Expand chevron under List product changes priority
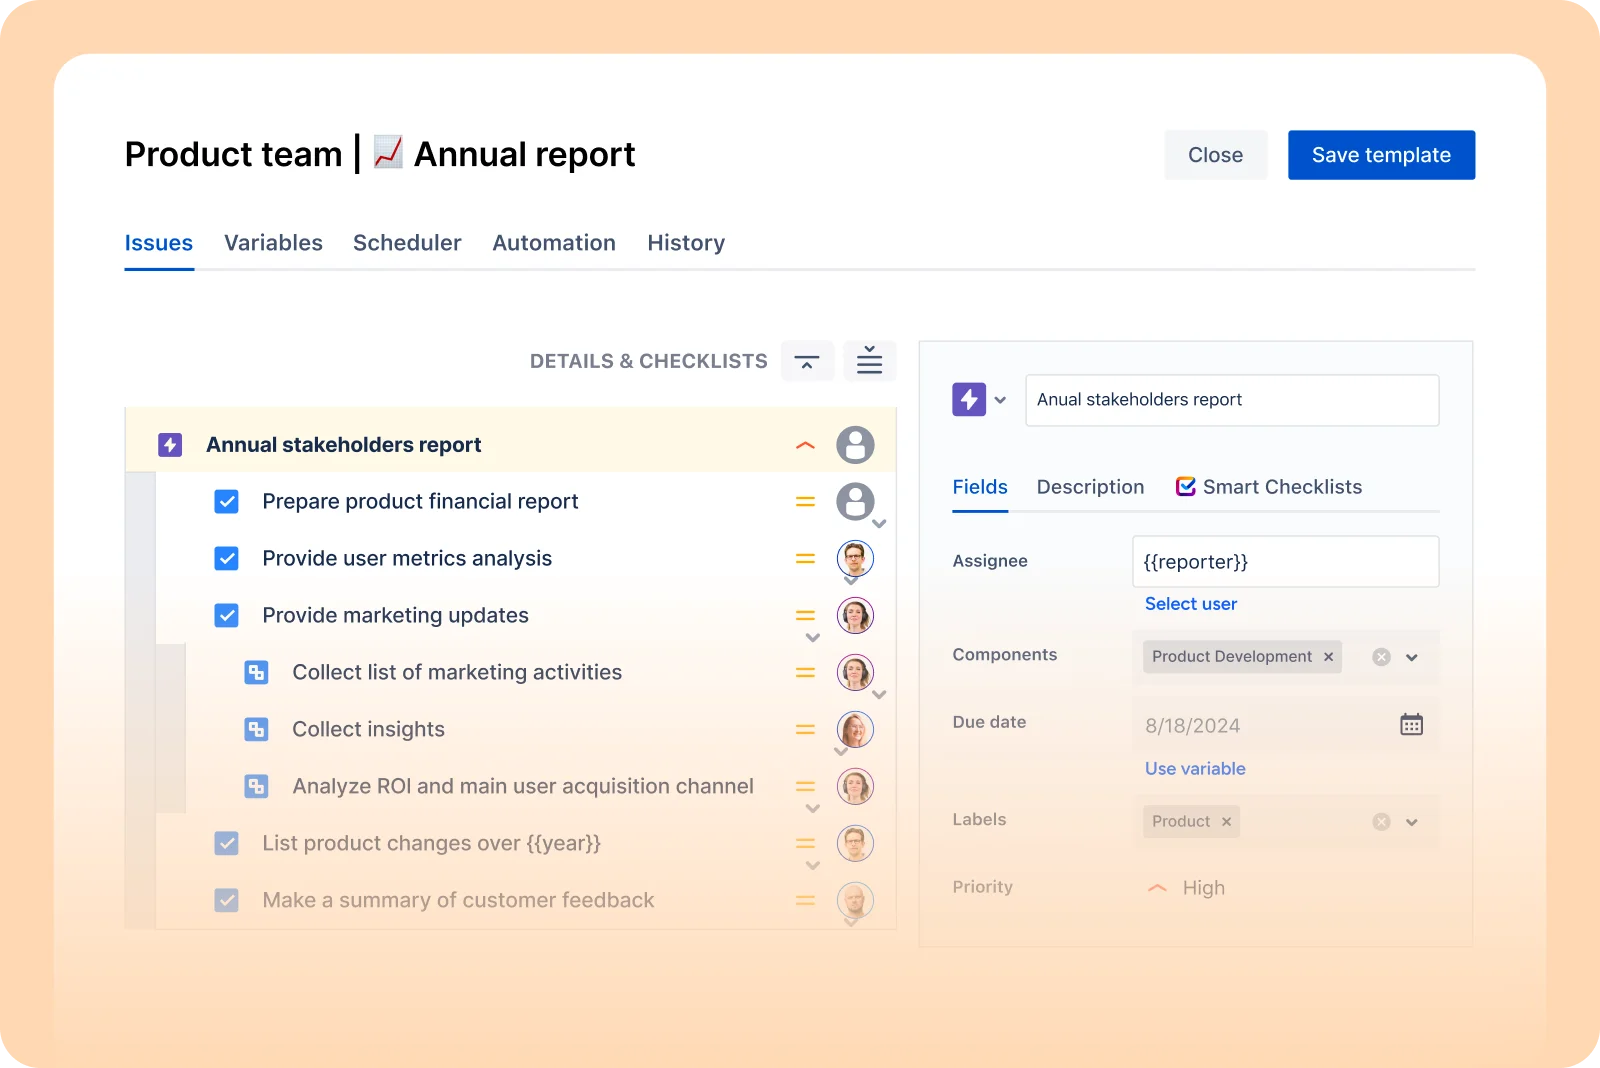 pyautogui.click(x=812, y=866)
